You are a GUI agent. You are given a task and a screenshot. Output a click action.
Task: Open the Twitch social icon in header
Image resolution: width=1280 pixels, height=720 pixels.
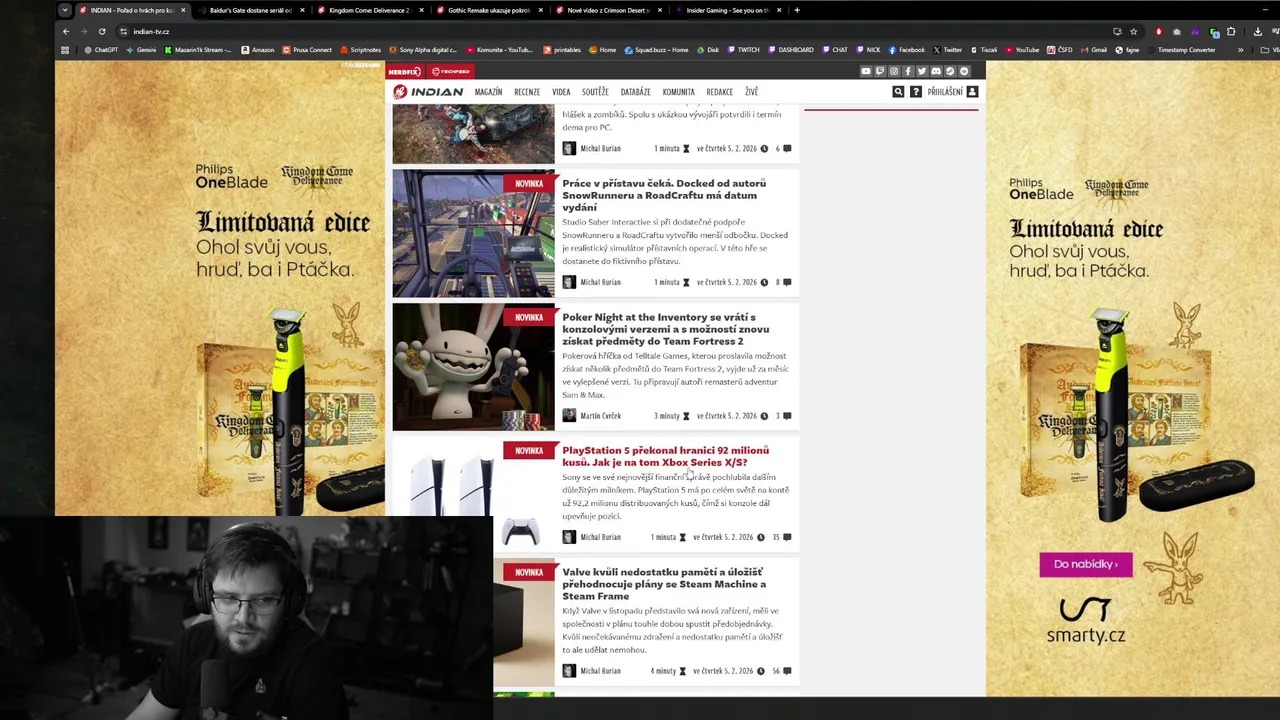880,71
